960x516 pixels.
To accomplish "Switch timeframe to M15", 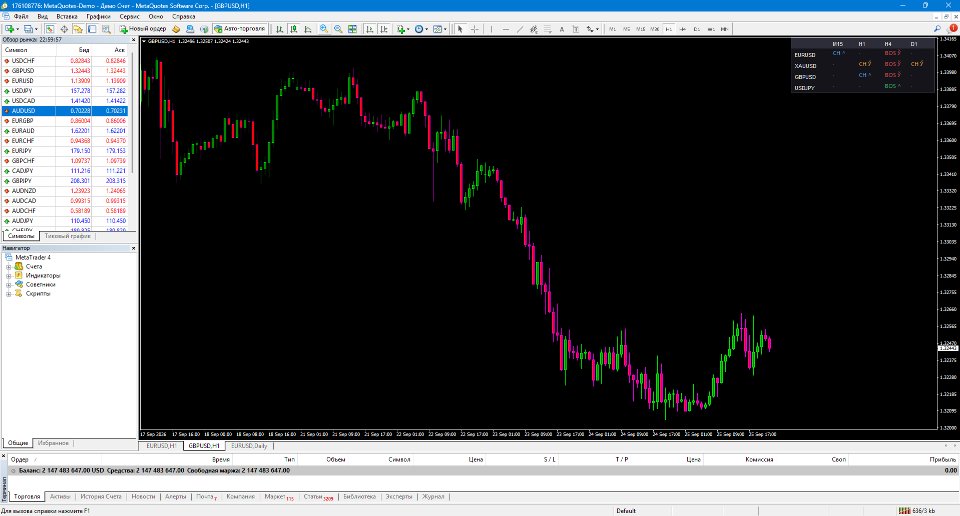I will click(x=640, y=29).
